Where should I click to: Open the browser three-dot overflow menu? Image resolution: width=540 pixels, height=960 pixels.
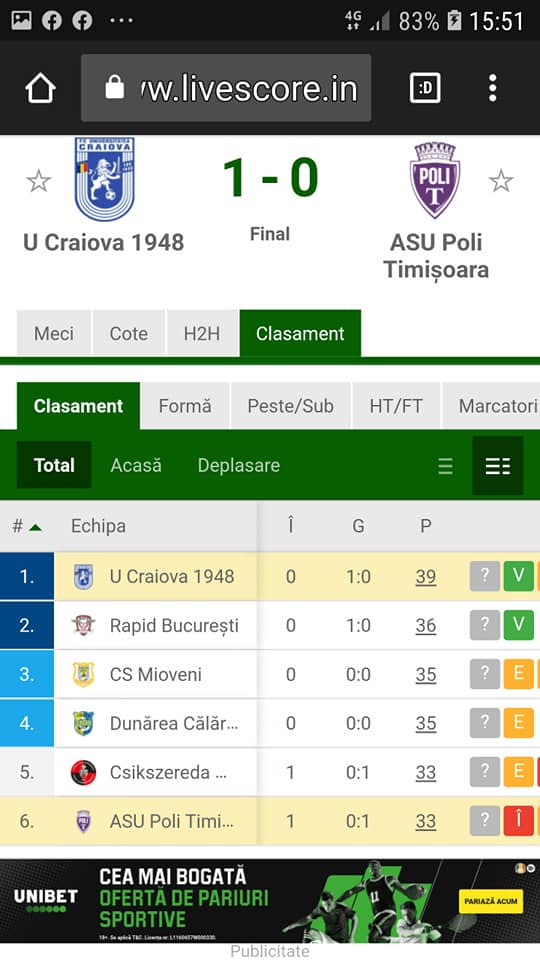493,89
